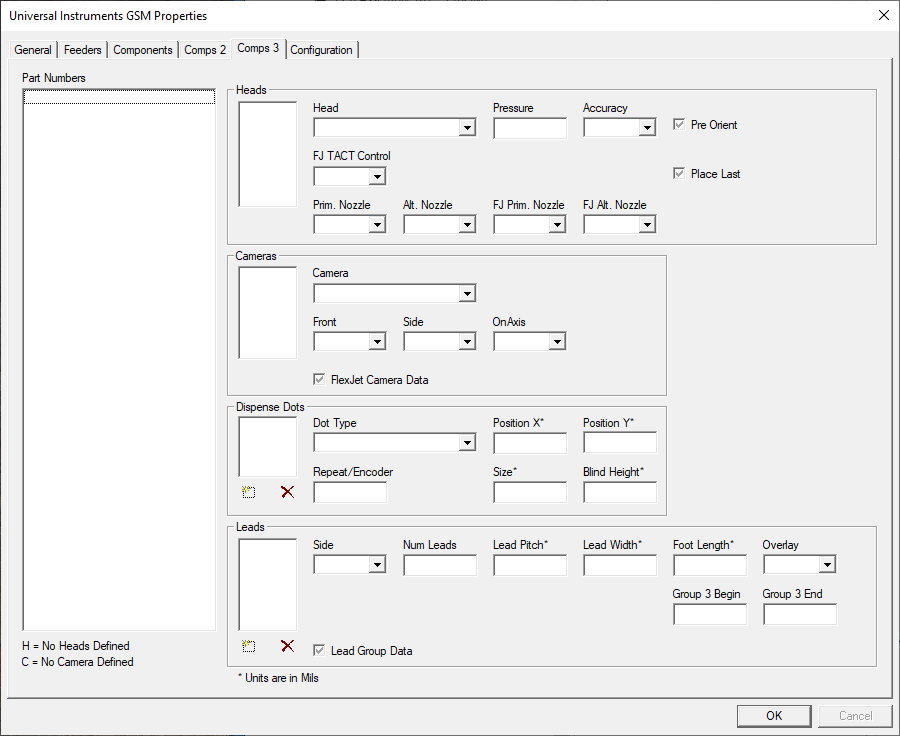This screenshot has height=736, width=900.
Task: Open the Camera dropdown
Action: point(466,292)
